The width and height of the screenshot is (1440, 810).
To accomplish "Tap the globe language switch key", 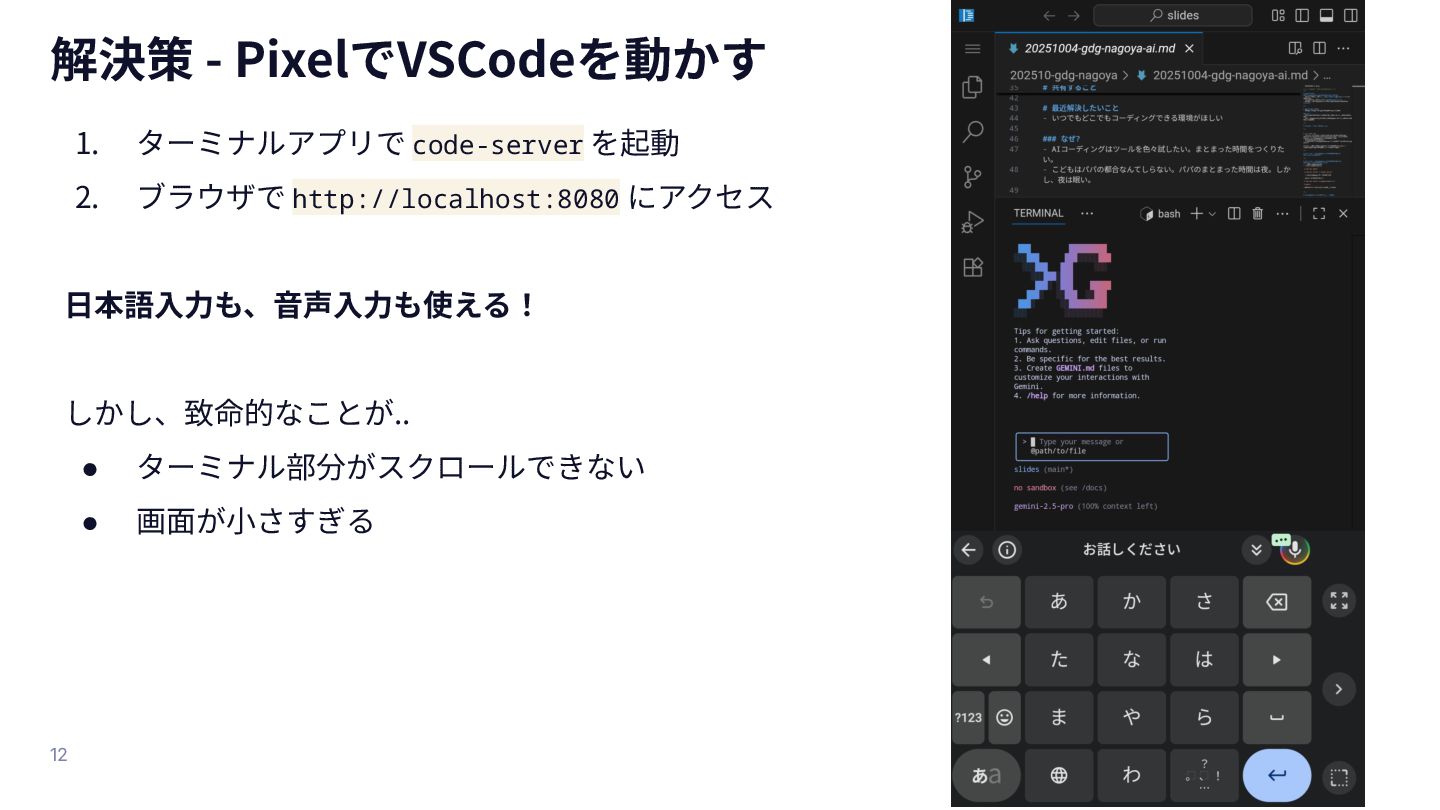I will tap(1059, 775).
